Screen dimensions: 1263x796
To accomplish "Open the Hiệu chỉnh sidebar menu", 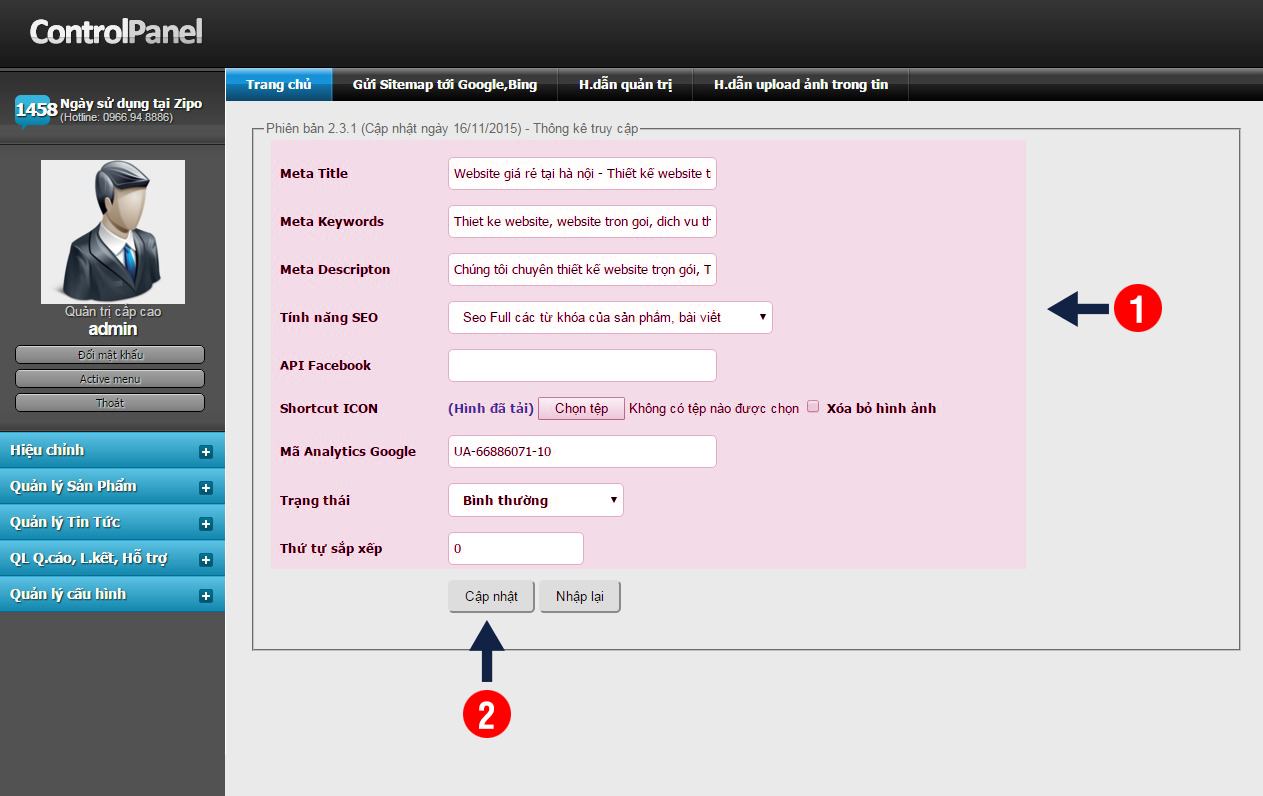I will (112, 451).
